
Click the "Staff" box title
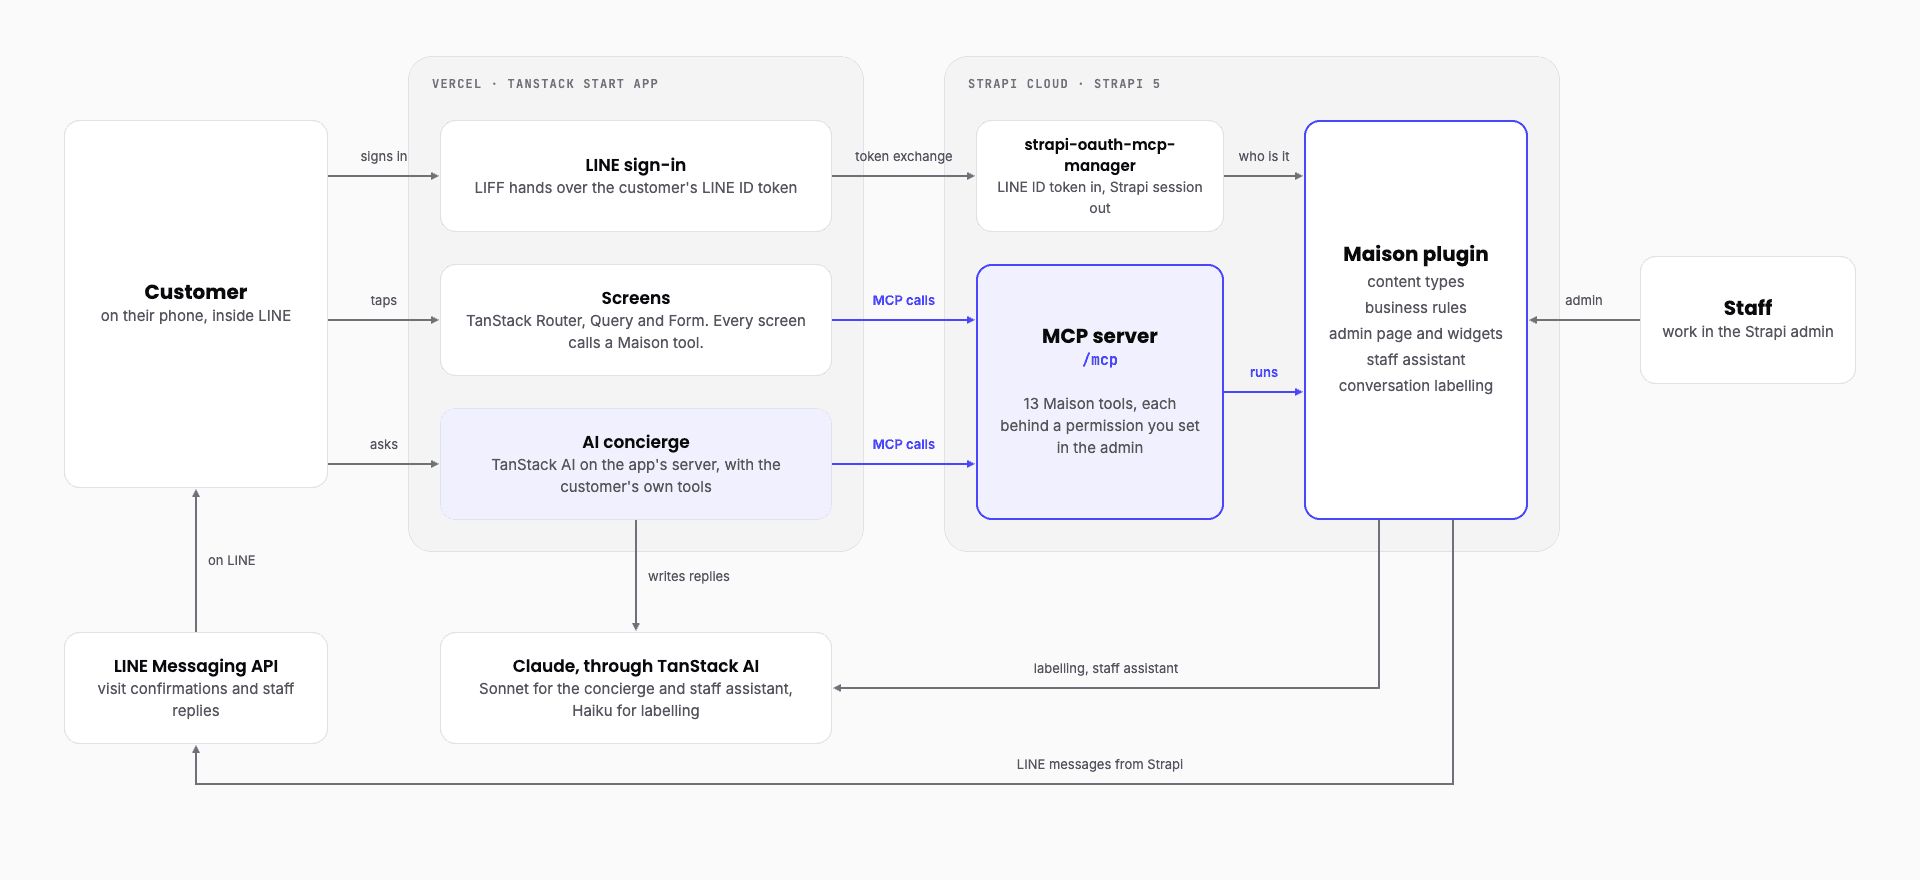pos(1748,308)
